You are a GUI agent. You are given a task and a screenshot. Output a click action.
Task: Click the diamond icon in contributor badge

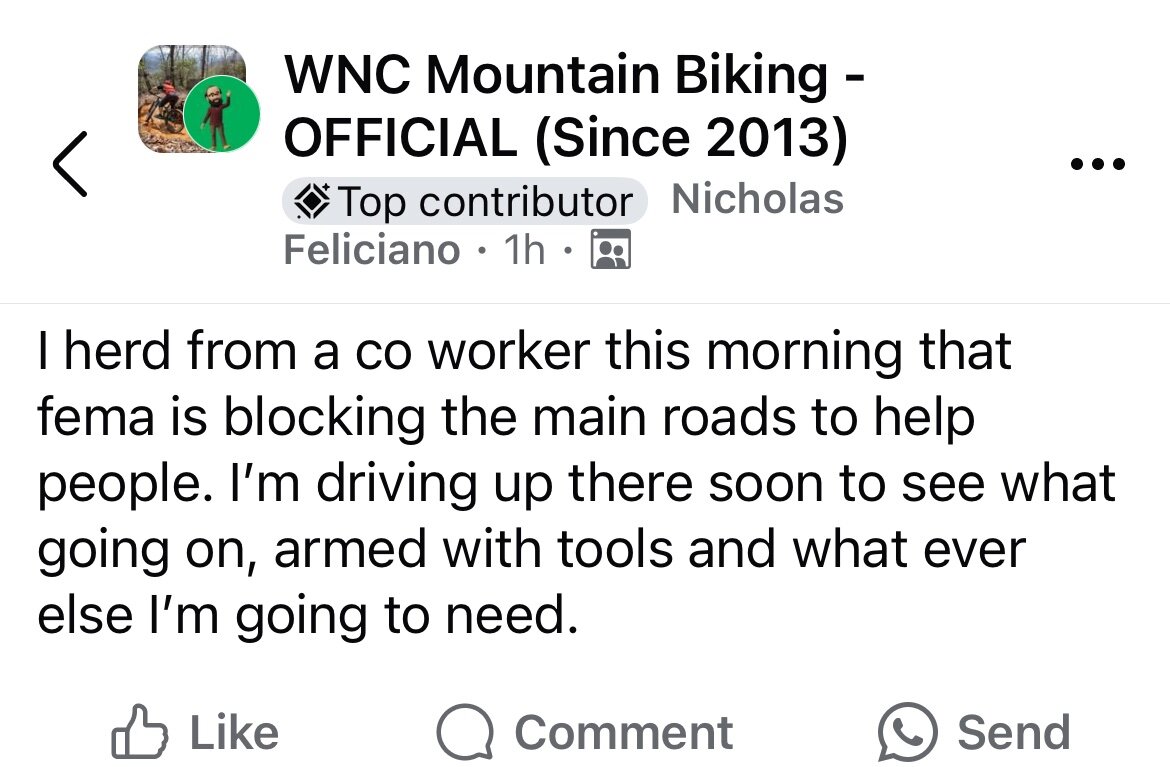point(314,202)
